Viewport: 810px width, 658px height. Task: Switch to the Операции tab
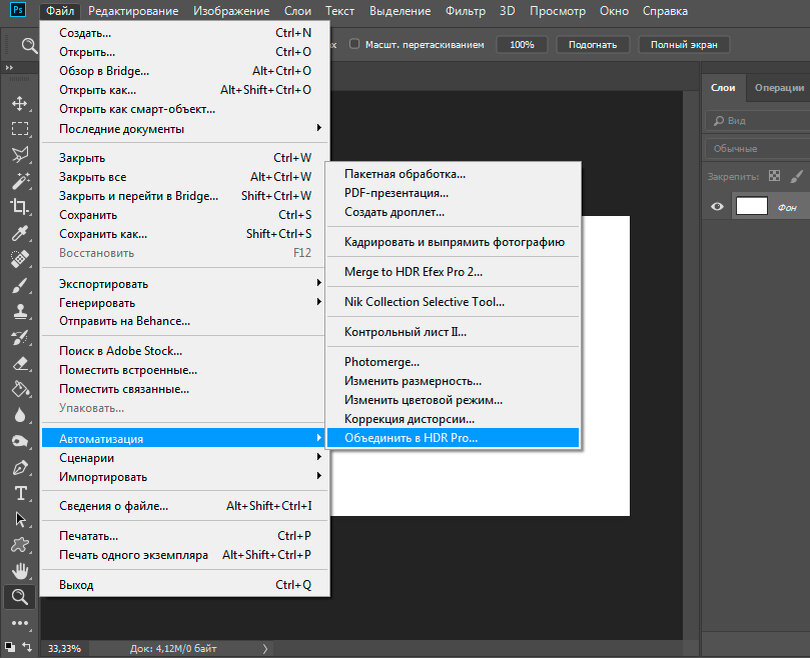pos(779,88)
